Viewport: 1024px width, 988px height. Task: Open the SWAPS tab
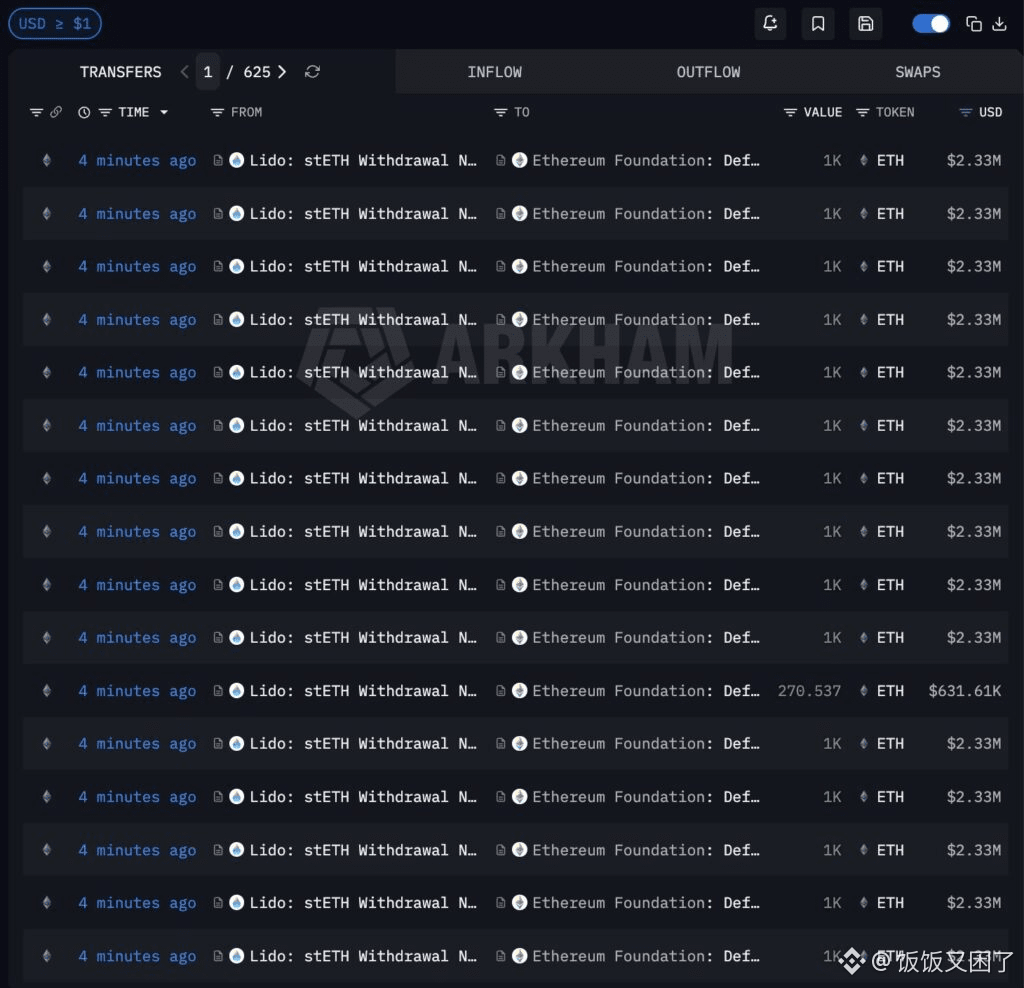[x=918, y=72]
